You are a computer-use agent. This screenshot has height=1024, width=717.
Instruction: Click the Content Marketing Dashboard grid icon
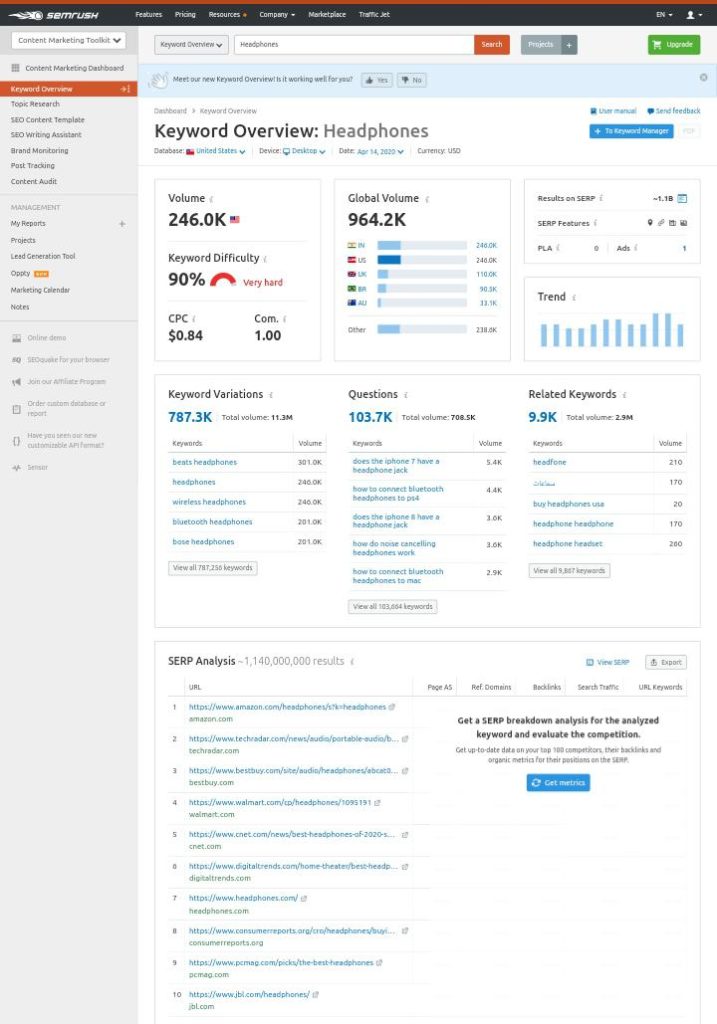[x=16, y=68]
